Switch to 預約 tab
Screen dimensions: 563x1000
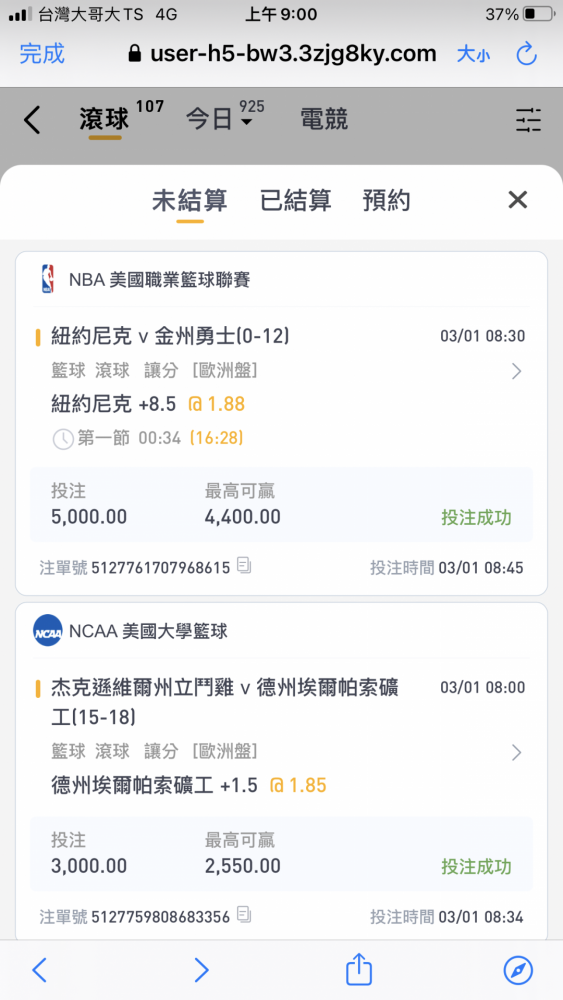[386, 200]
